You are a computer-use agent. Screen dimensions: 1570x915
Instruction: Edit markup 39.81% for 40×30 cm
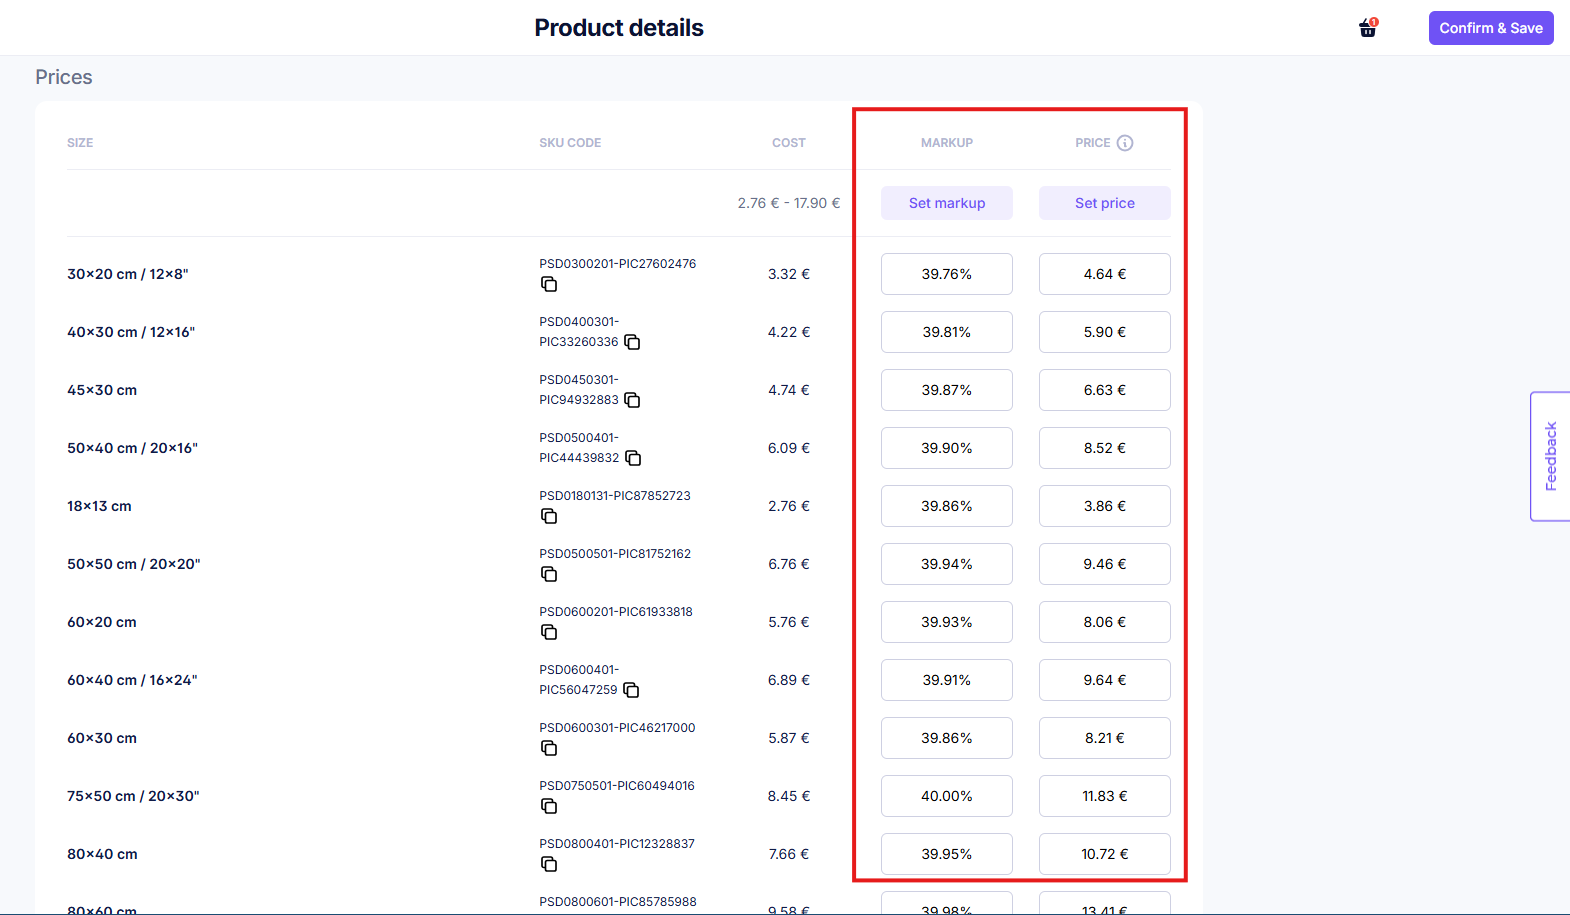[947, 332]
